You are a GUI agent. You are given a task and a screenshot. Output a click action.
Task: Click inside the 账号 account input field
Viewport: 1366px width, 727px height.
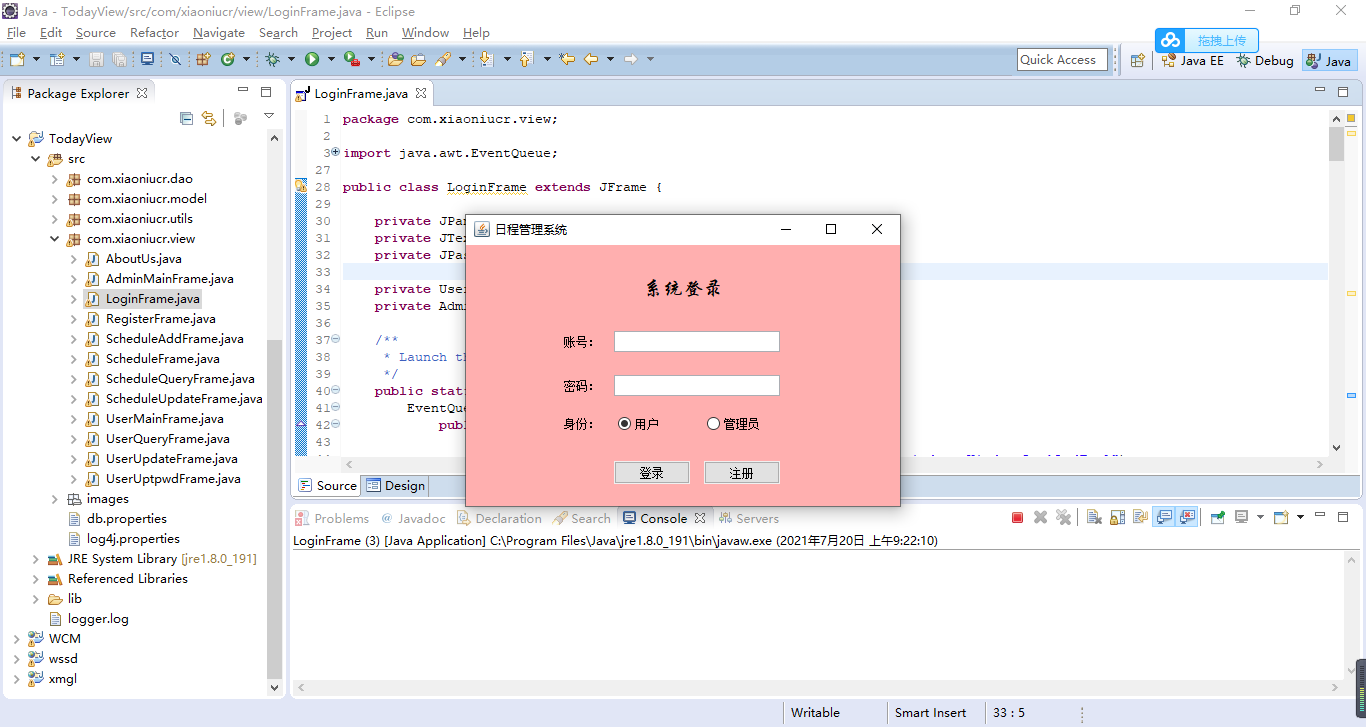point(696,341)
